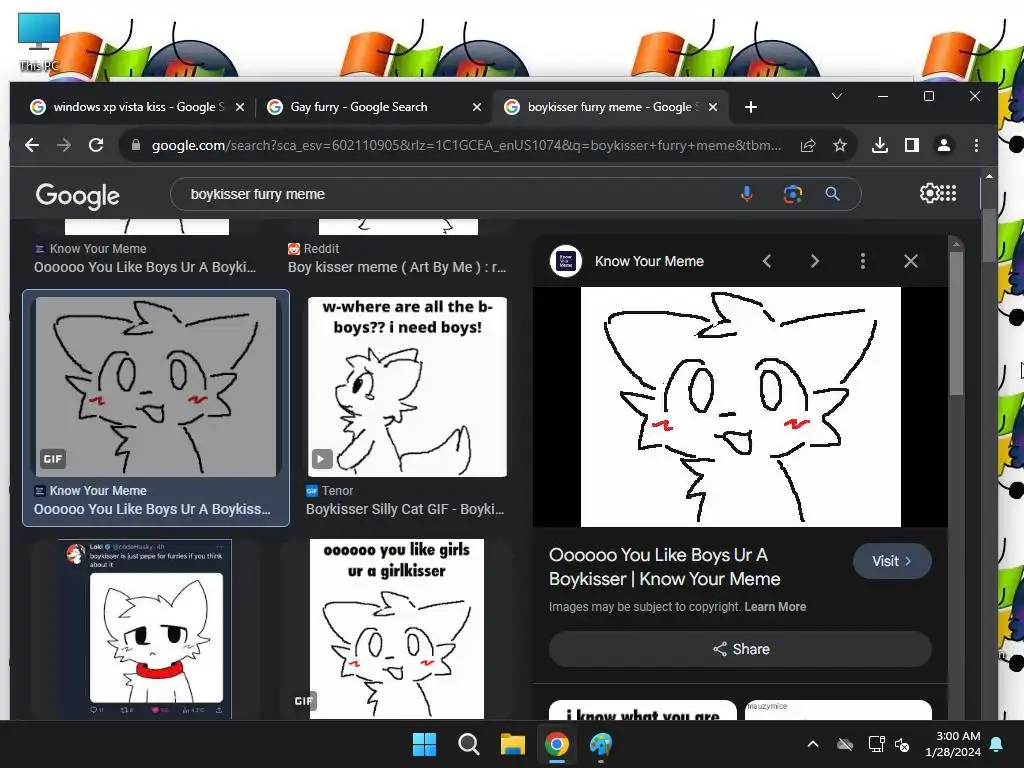Viewport: 1024px width, 768px height.
Task: Click main page vertical scrollbar
Action: coord(989,235)
